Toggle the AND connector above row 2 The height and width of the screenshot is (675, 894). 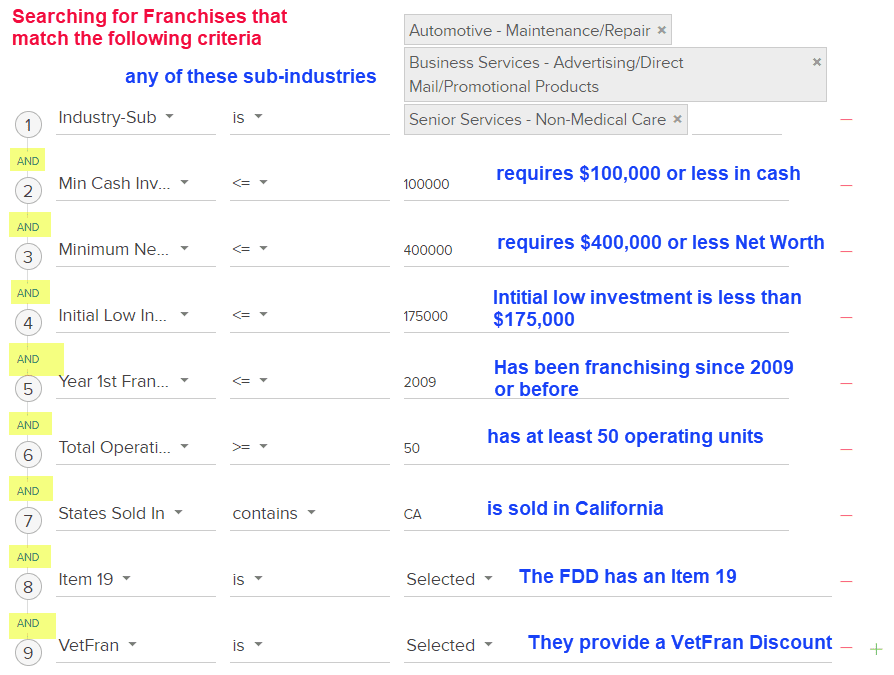[x=28, y=161]
